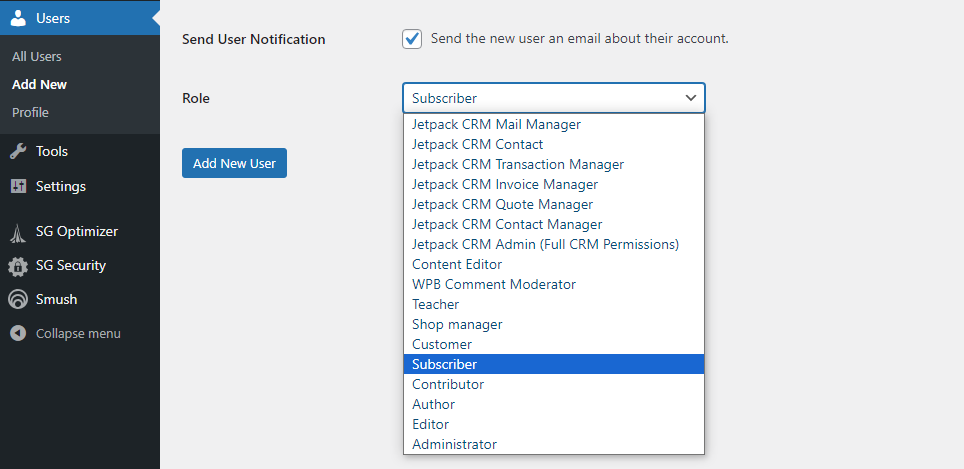This screenshot has width=964, height=469.
Task: Open Smush menu label
Action: pos(57,299)
